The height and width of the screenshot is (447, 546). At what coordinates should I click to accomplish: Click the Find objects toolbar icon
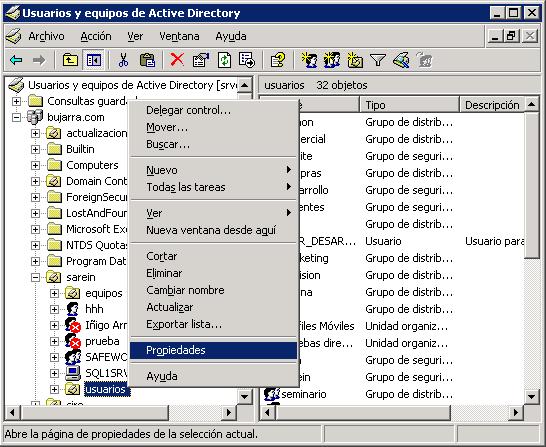[x=401, y=61]
